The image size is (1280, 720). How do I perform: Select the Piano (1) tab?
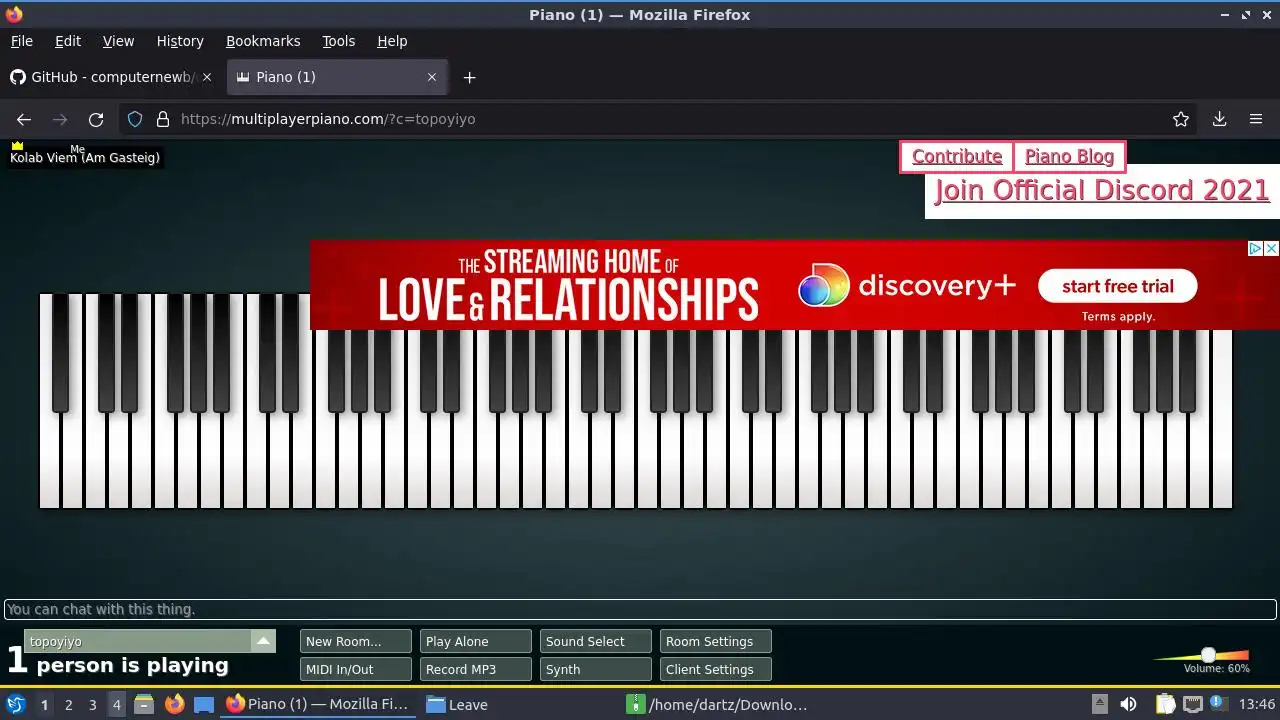coord(338,77)
